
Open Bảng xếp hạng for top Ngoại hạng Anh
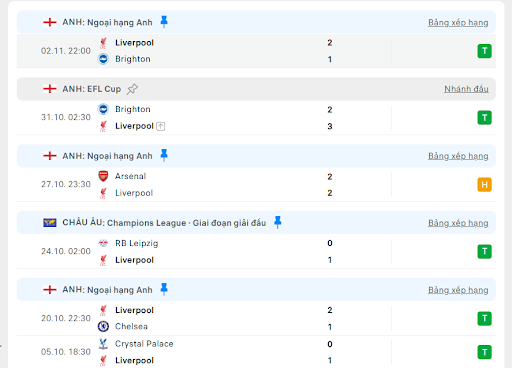pyautogui.click(x=458, y=23)
